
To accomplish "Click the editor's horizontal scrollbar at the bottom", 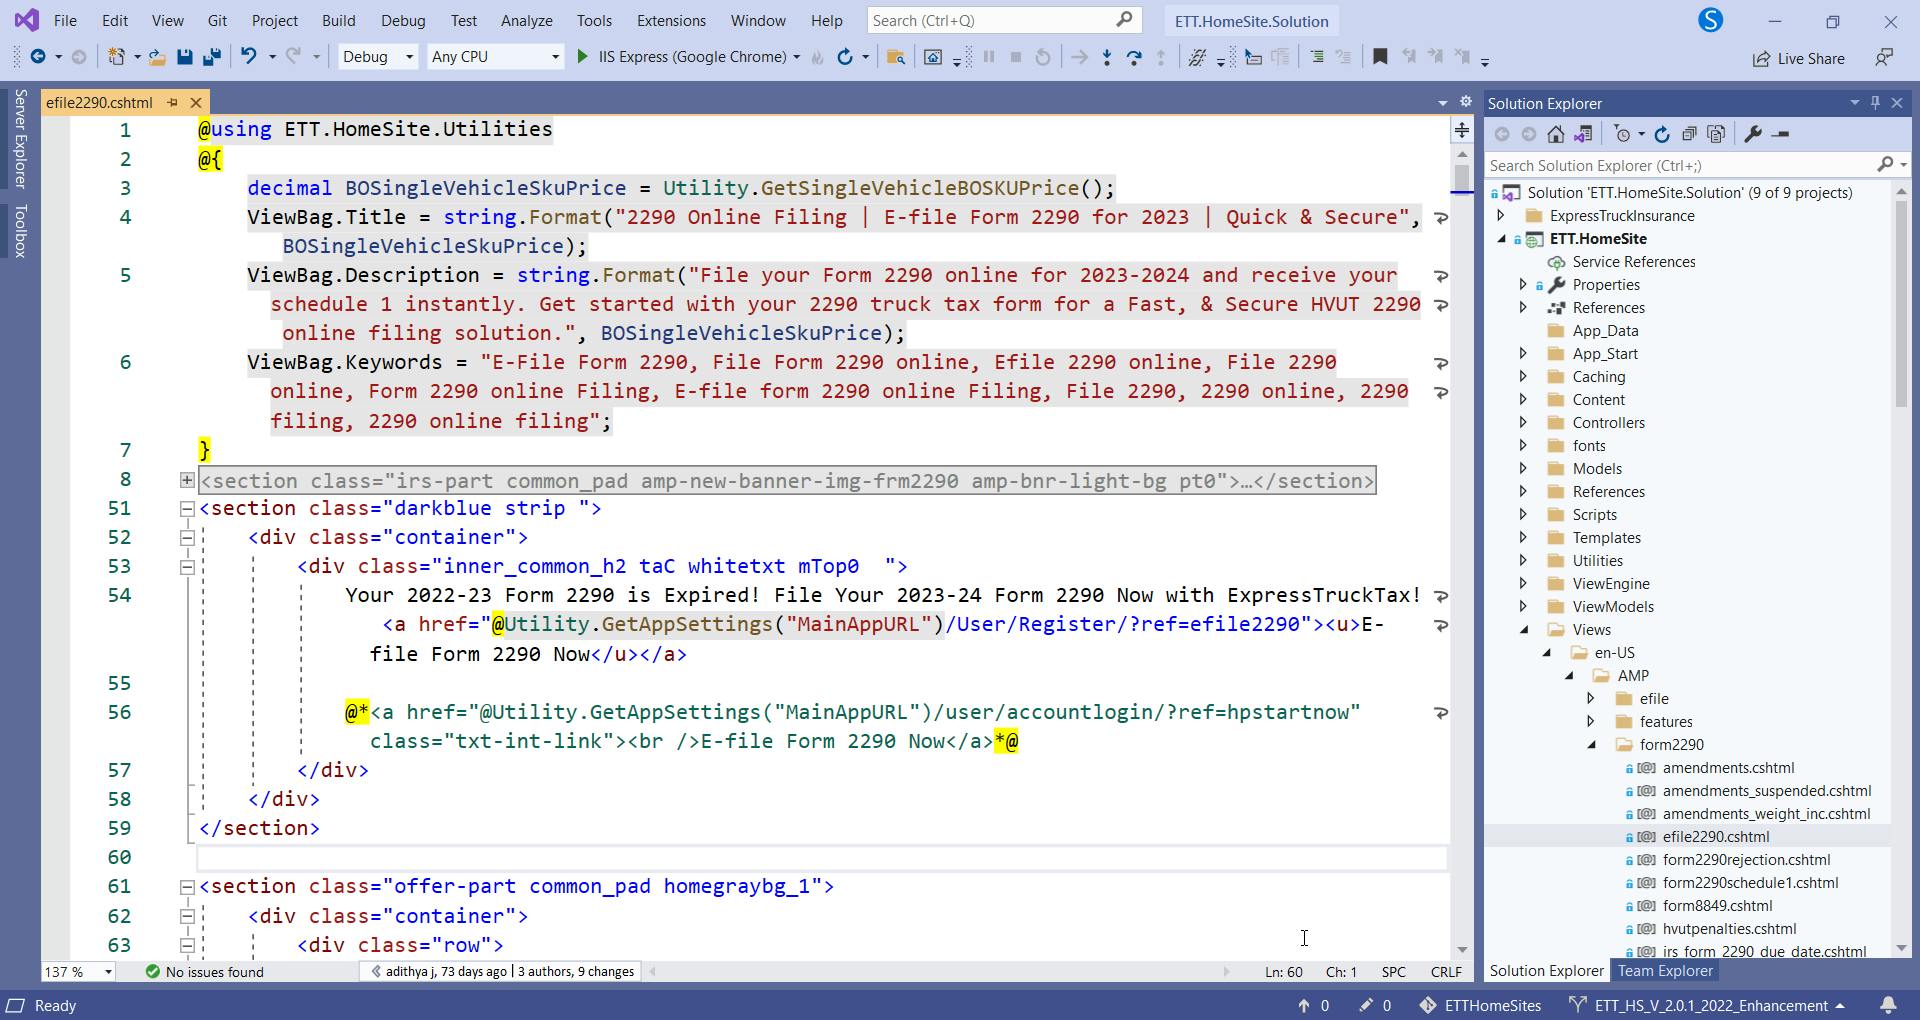I will [939, 971].
